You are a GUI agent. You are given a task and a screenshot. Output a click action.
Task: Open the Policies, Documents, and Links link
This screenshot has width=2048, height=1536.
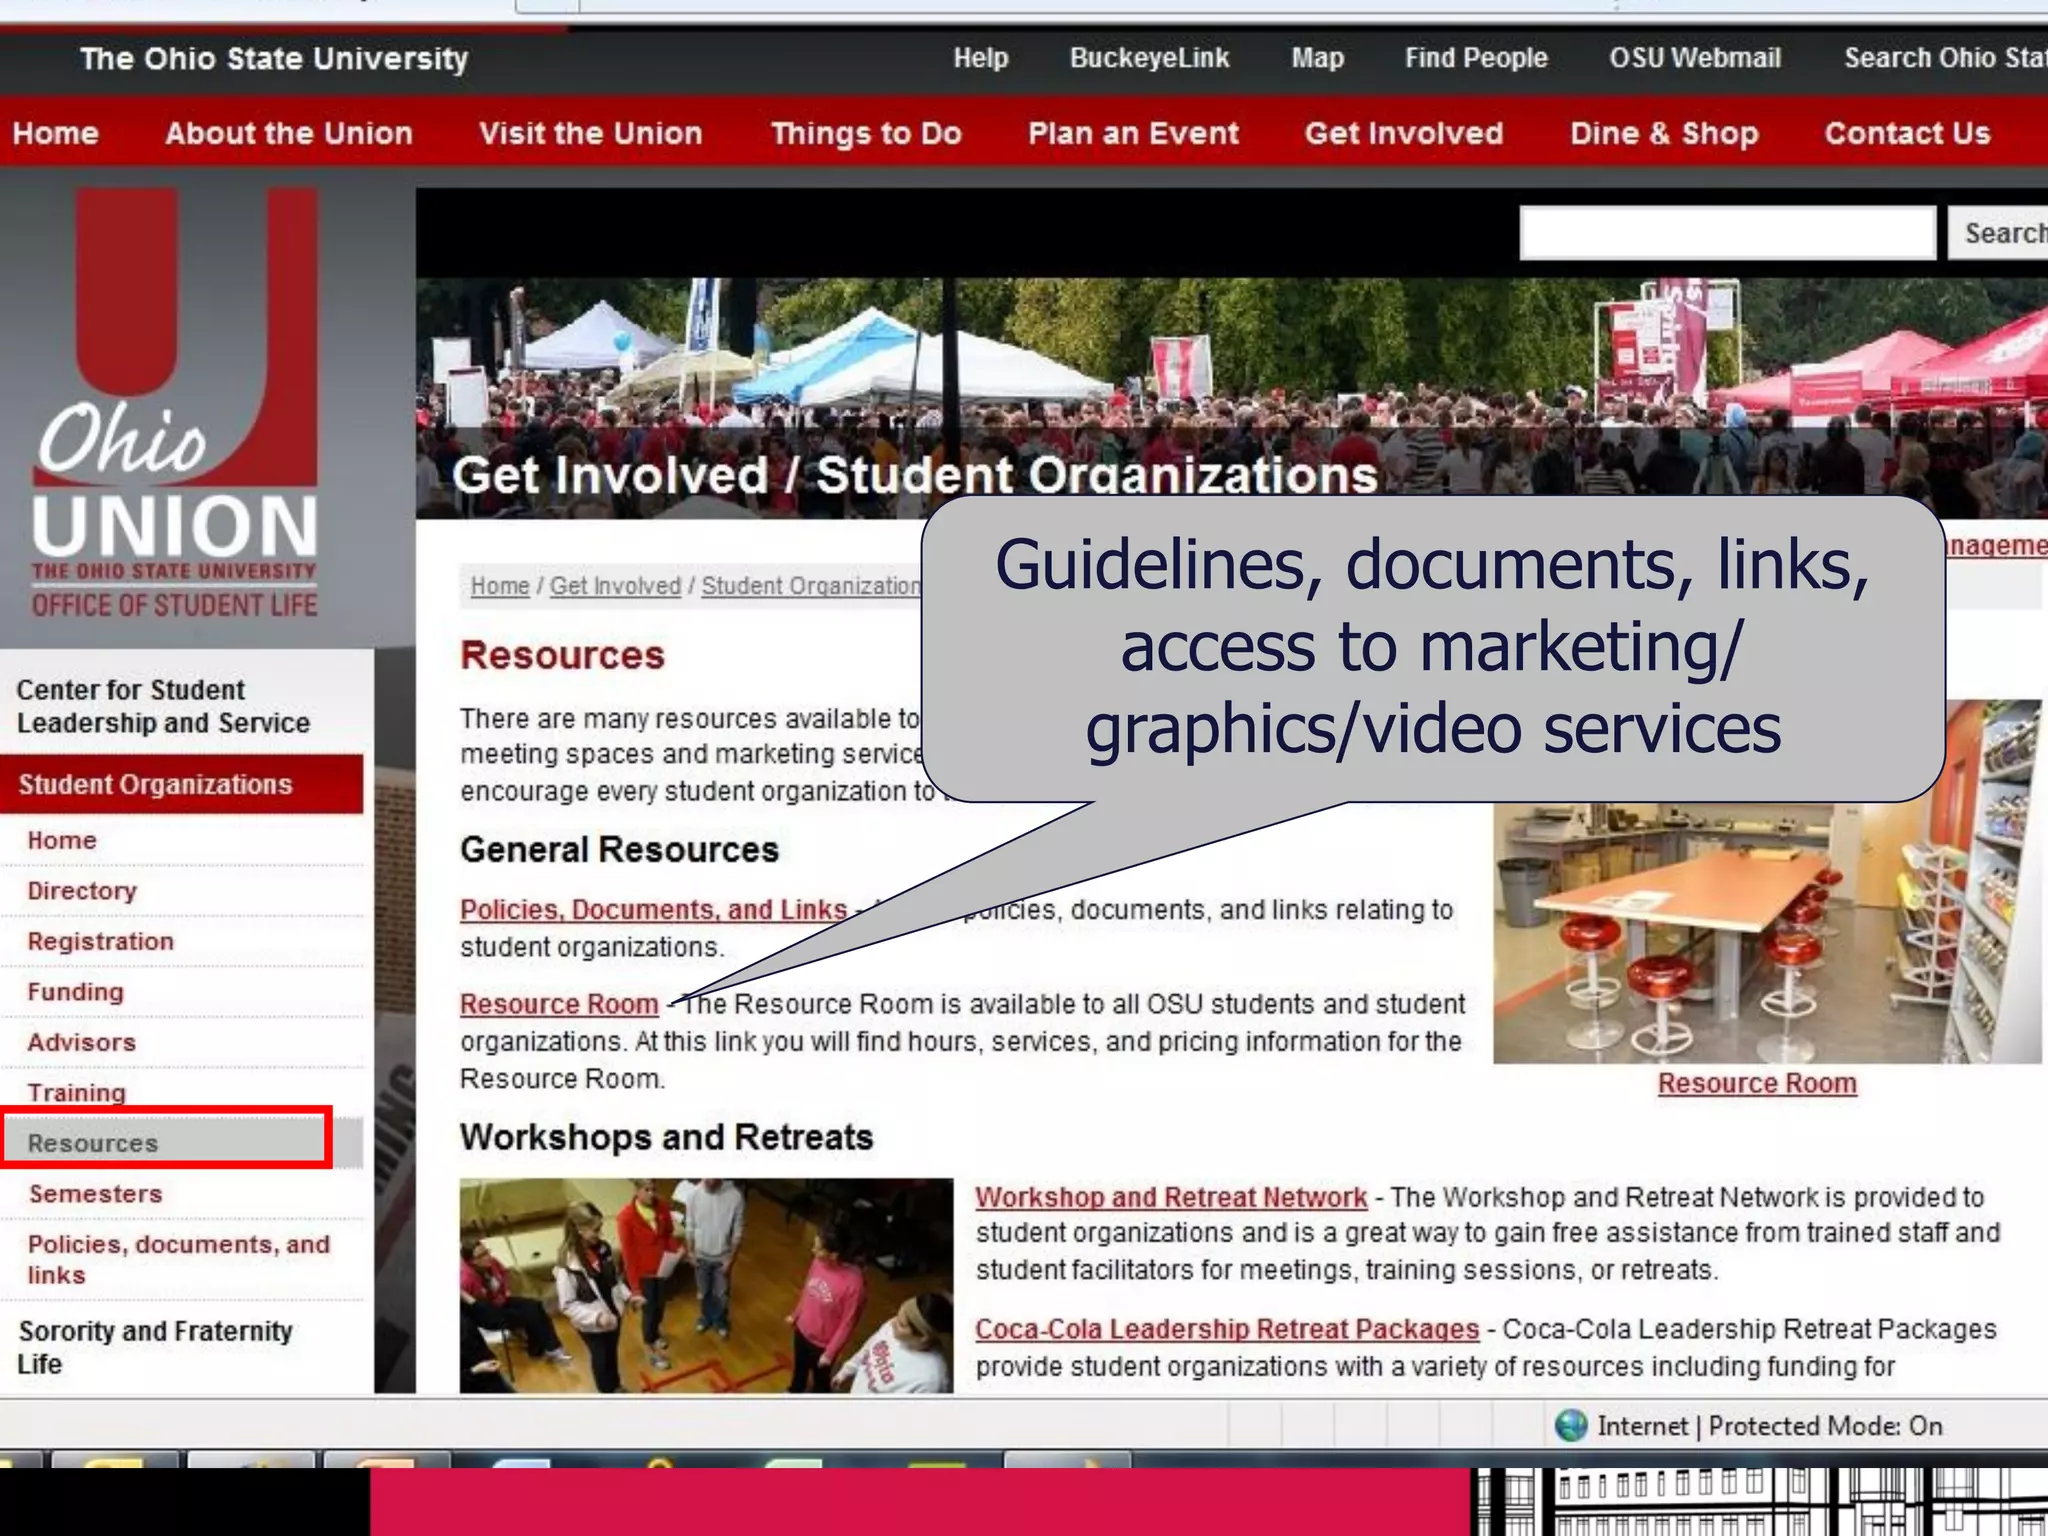point(654,910)
